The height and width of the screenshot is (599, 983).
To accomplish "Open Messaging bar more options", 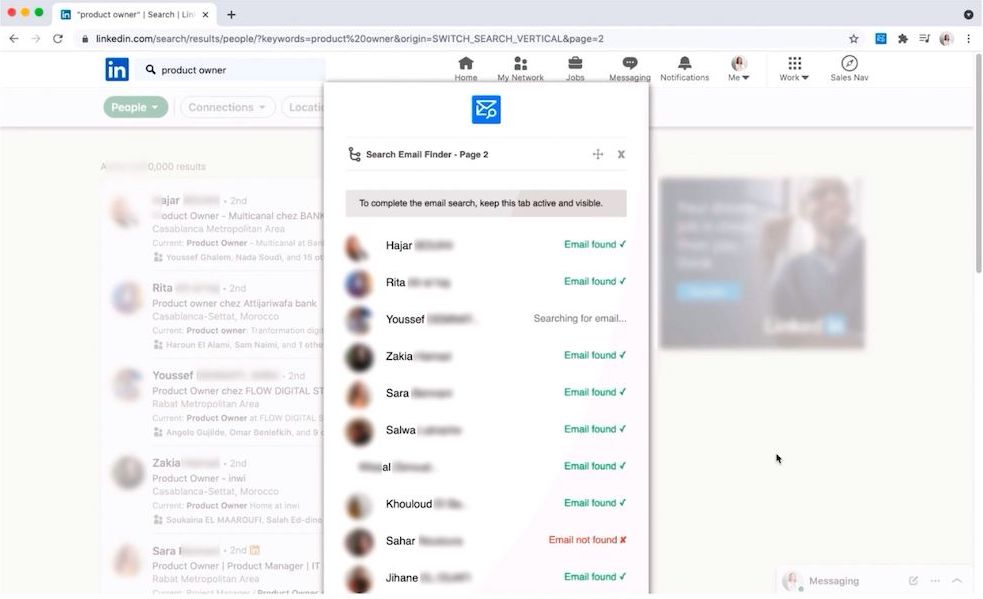I will coord(935,581).
